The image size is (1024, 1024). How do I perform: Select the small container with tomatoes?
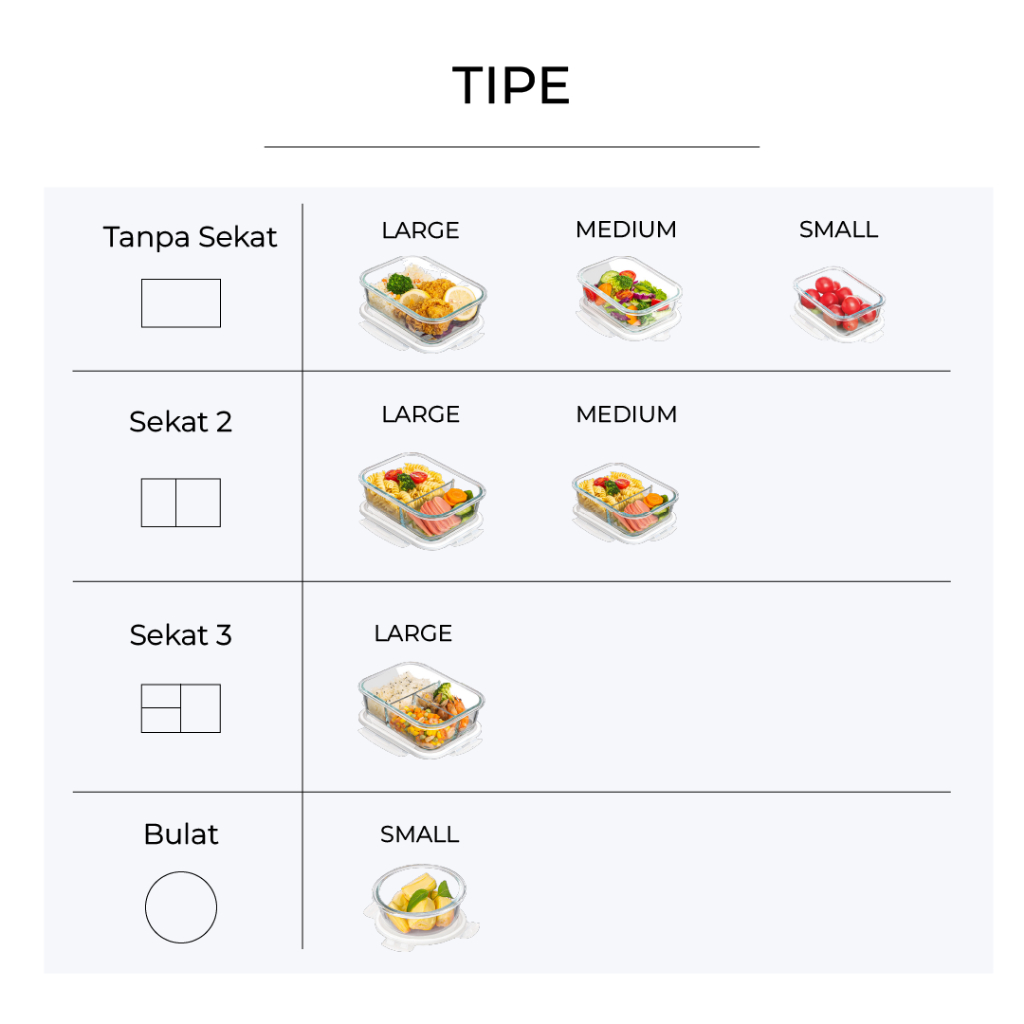pos(838,302)
